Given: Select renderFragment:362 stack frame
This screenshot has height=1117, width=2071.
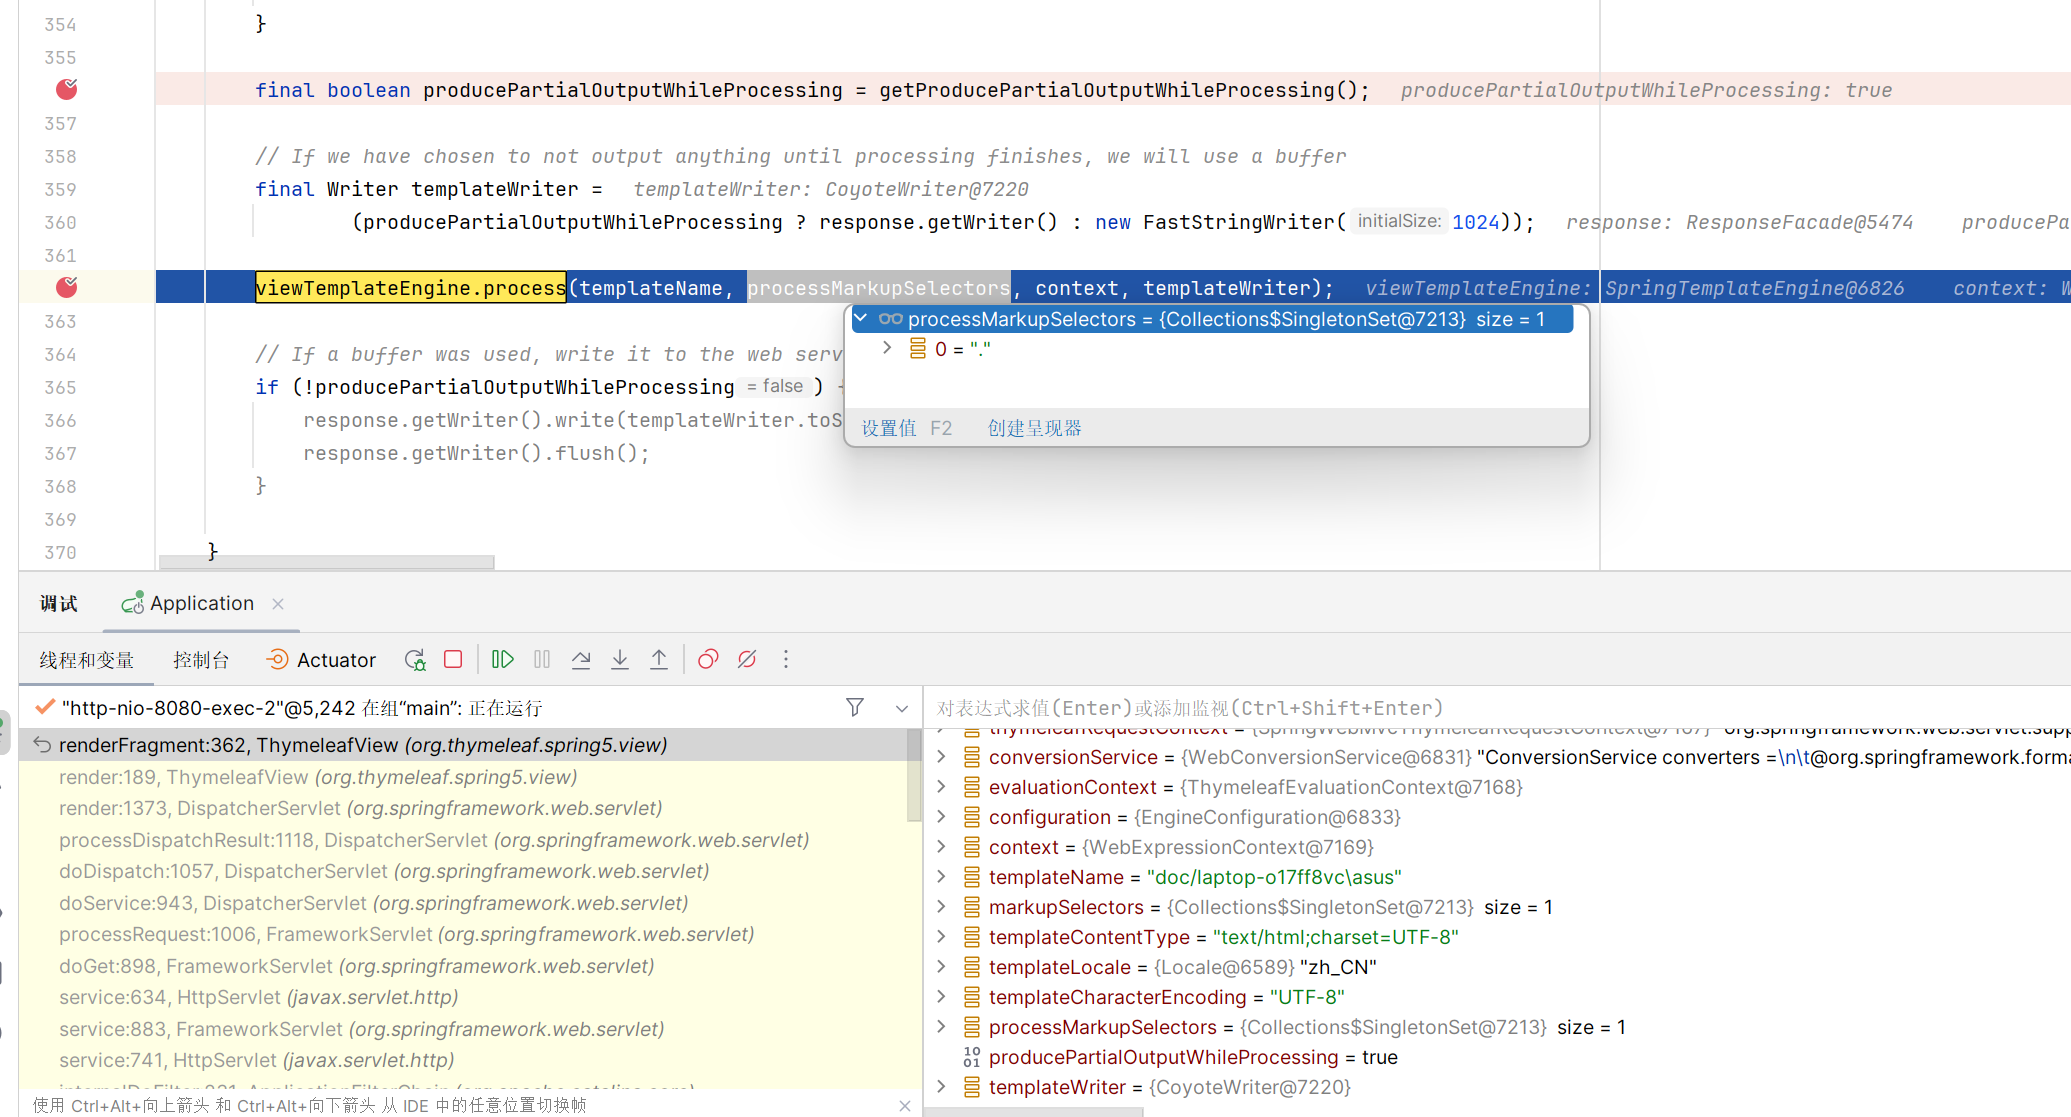Looking at the screenshot, I should point(463,745).
